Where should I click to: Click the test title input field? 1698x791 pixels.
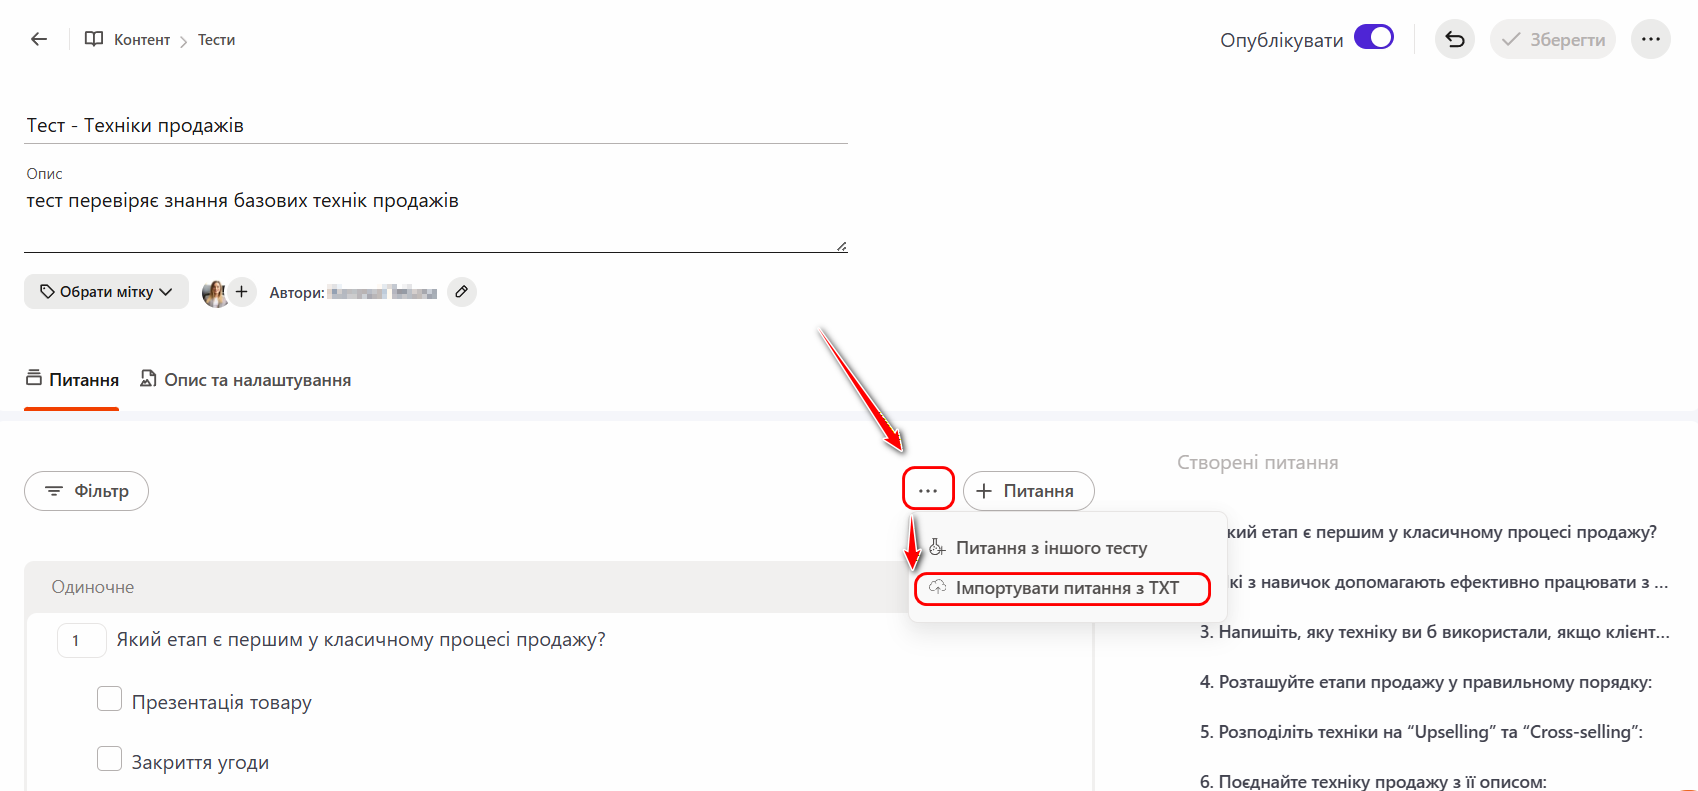pyautogui.click(x=435, y=126)
